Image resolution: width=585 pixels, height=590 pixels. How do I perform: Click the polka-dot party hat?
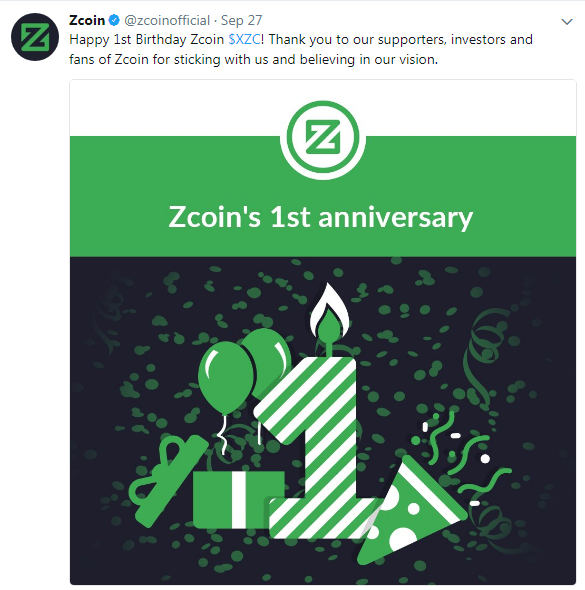[x=410, y=512]
